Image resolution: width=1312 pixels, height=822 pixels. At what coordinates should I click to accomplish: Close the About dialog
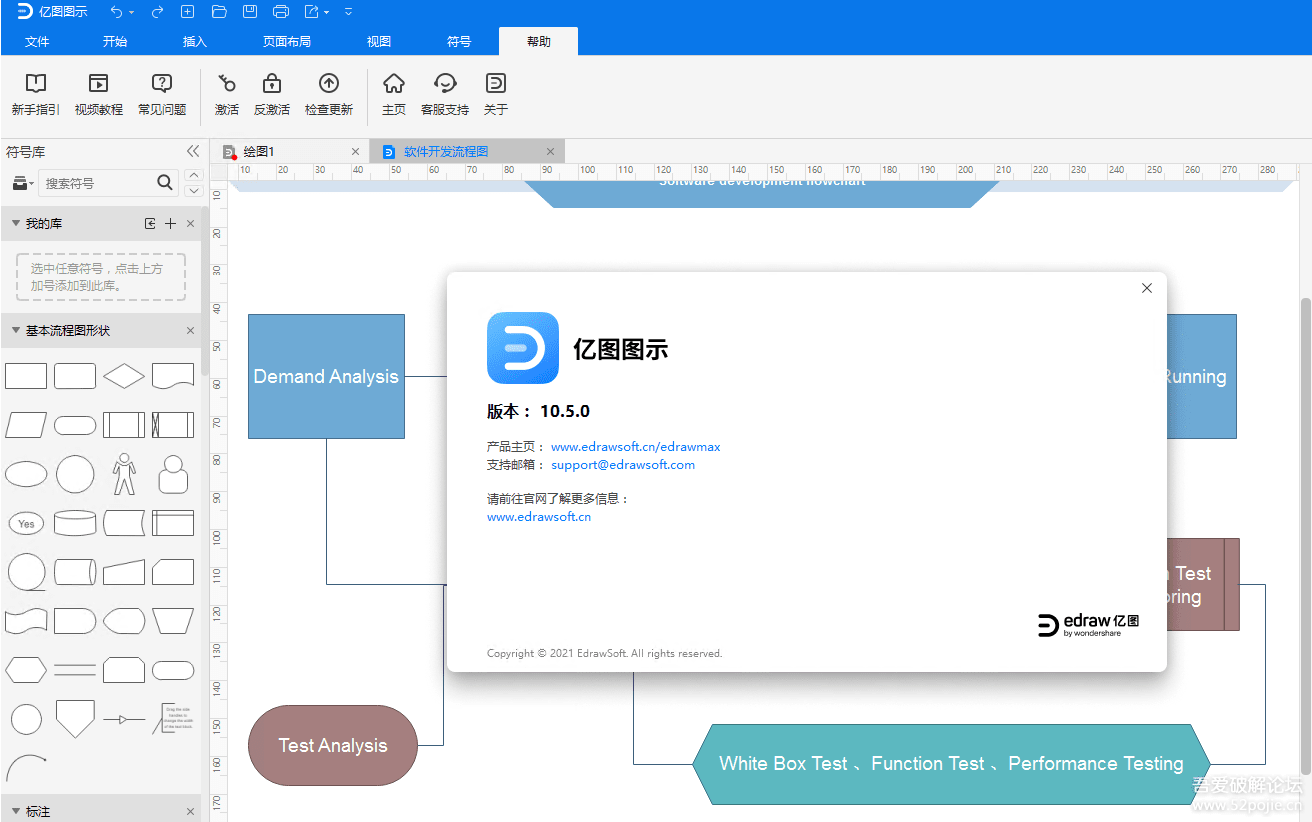coord(1147,288)
